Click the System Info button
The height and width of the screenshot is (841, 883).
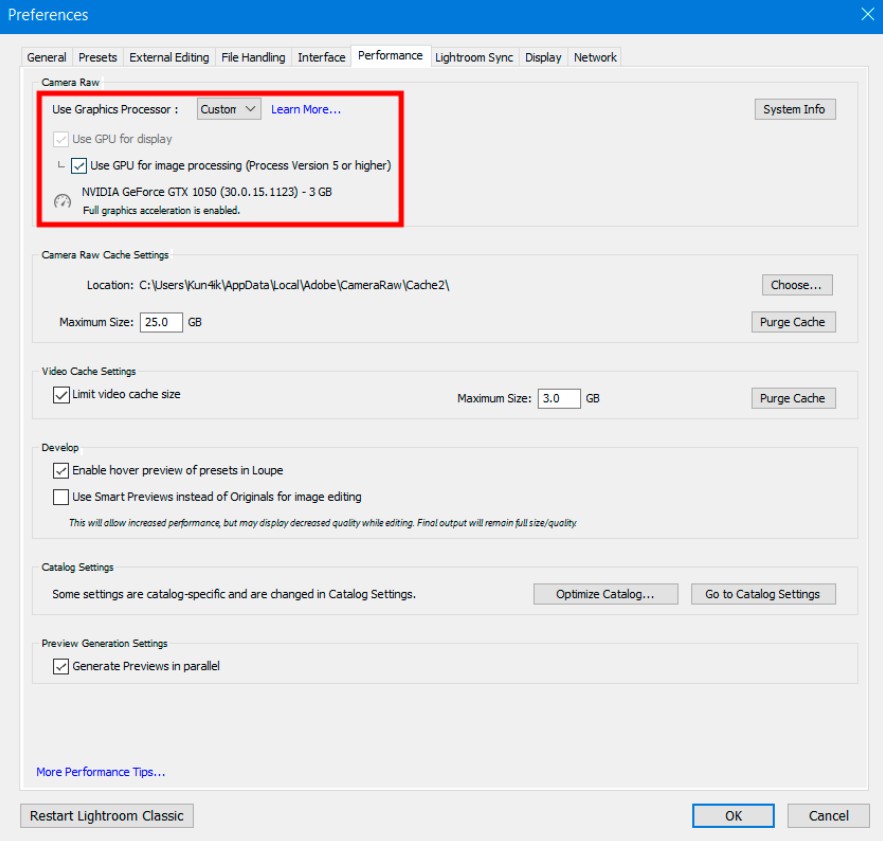tap(795, 109)
